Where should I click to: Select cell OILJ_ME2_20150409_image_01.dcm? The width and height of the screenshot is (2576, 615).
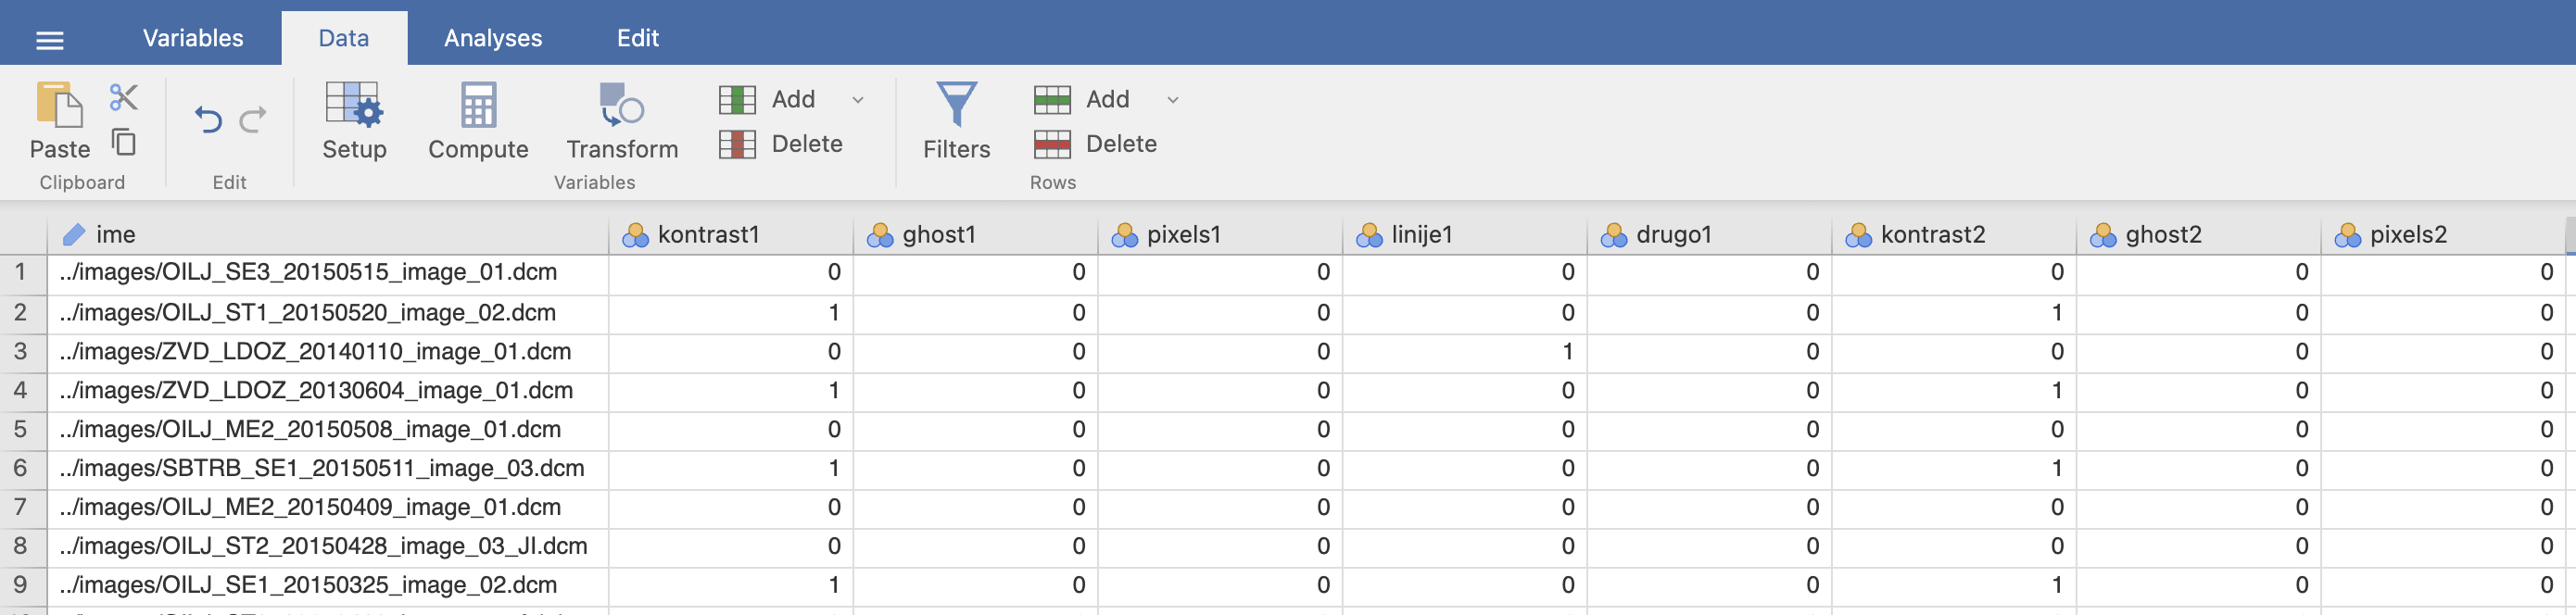point(328,508)
